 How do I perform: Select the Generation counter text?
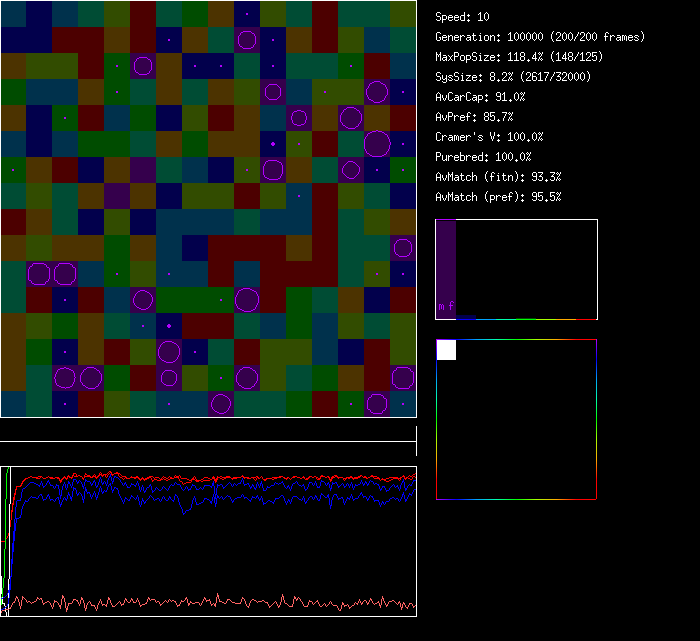540,37
